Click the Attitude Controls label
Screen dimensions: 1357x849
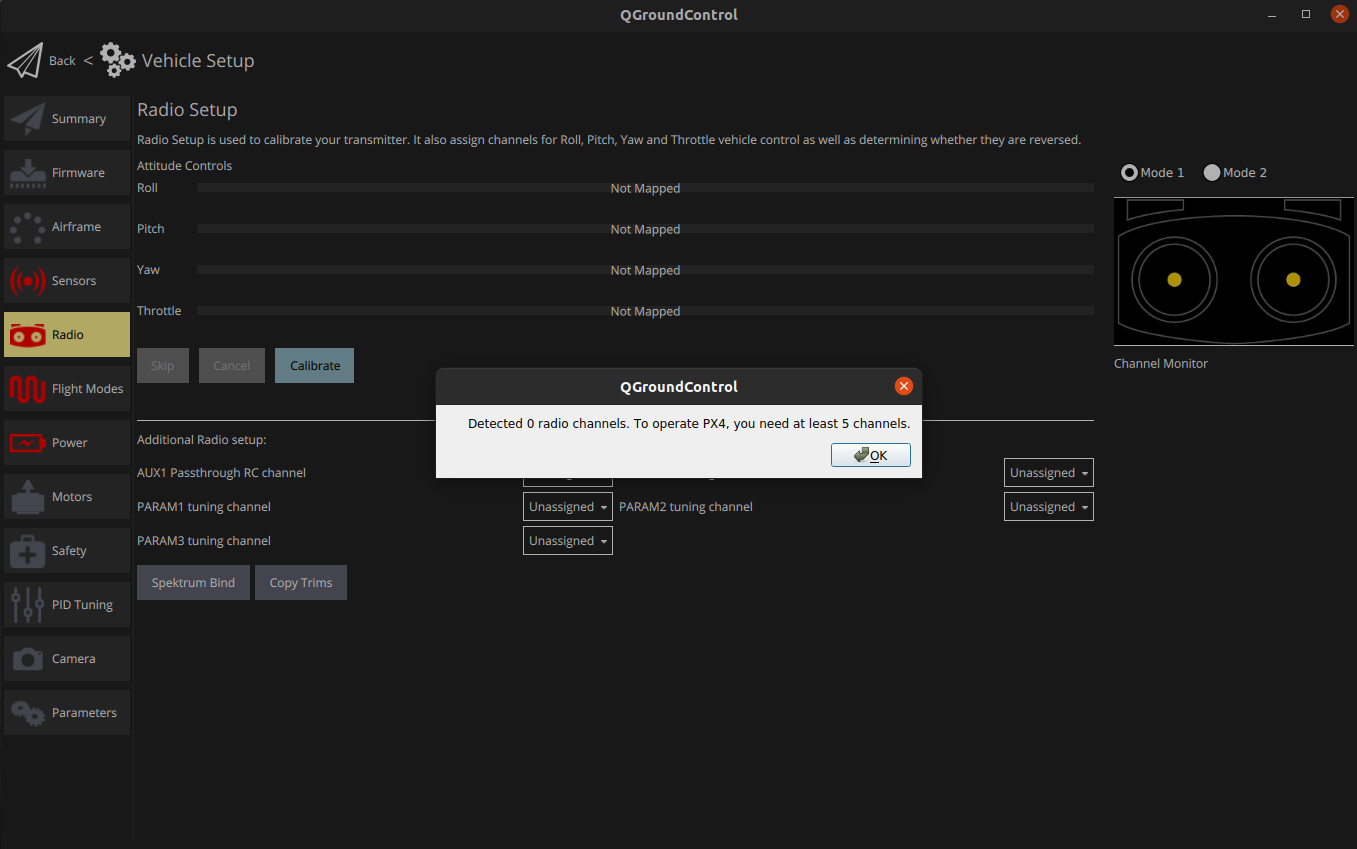pyautogui.click(x=184, y=166)
